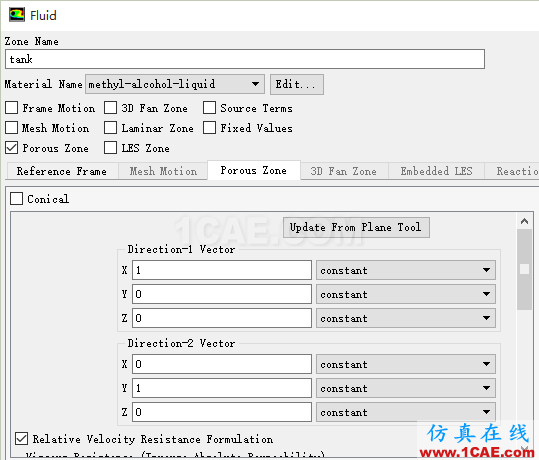
Task: Open the Material Name dropdown
Action: click(x=175, y=84)
